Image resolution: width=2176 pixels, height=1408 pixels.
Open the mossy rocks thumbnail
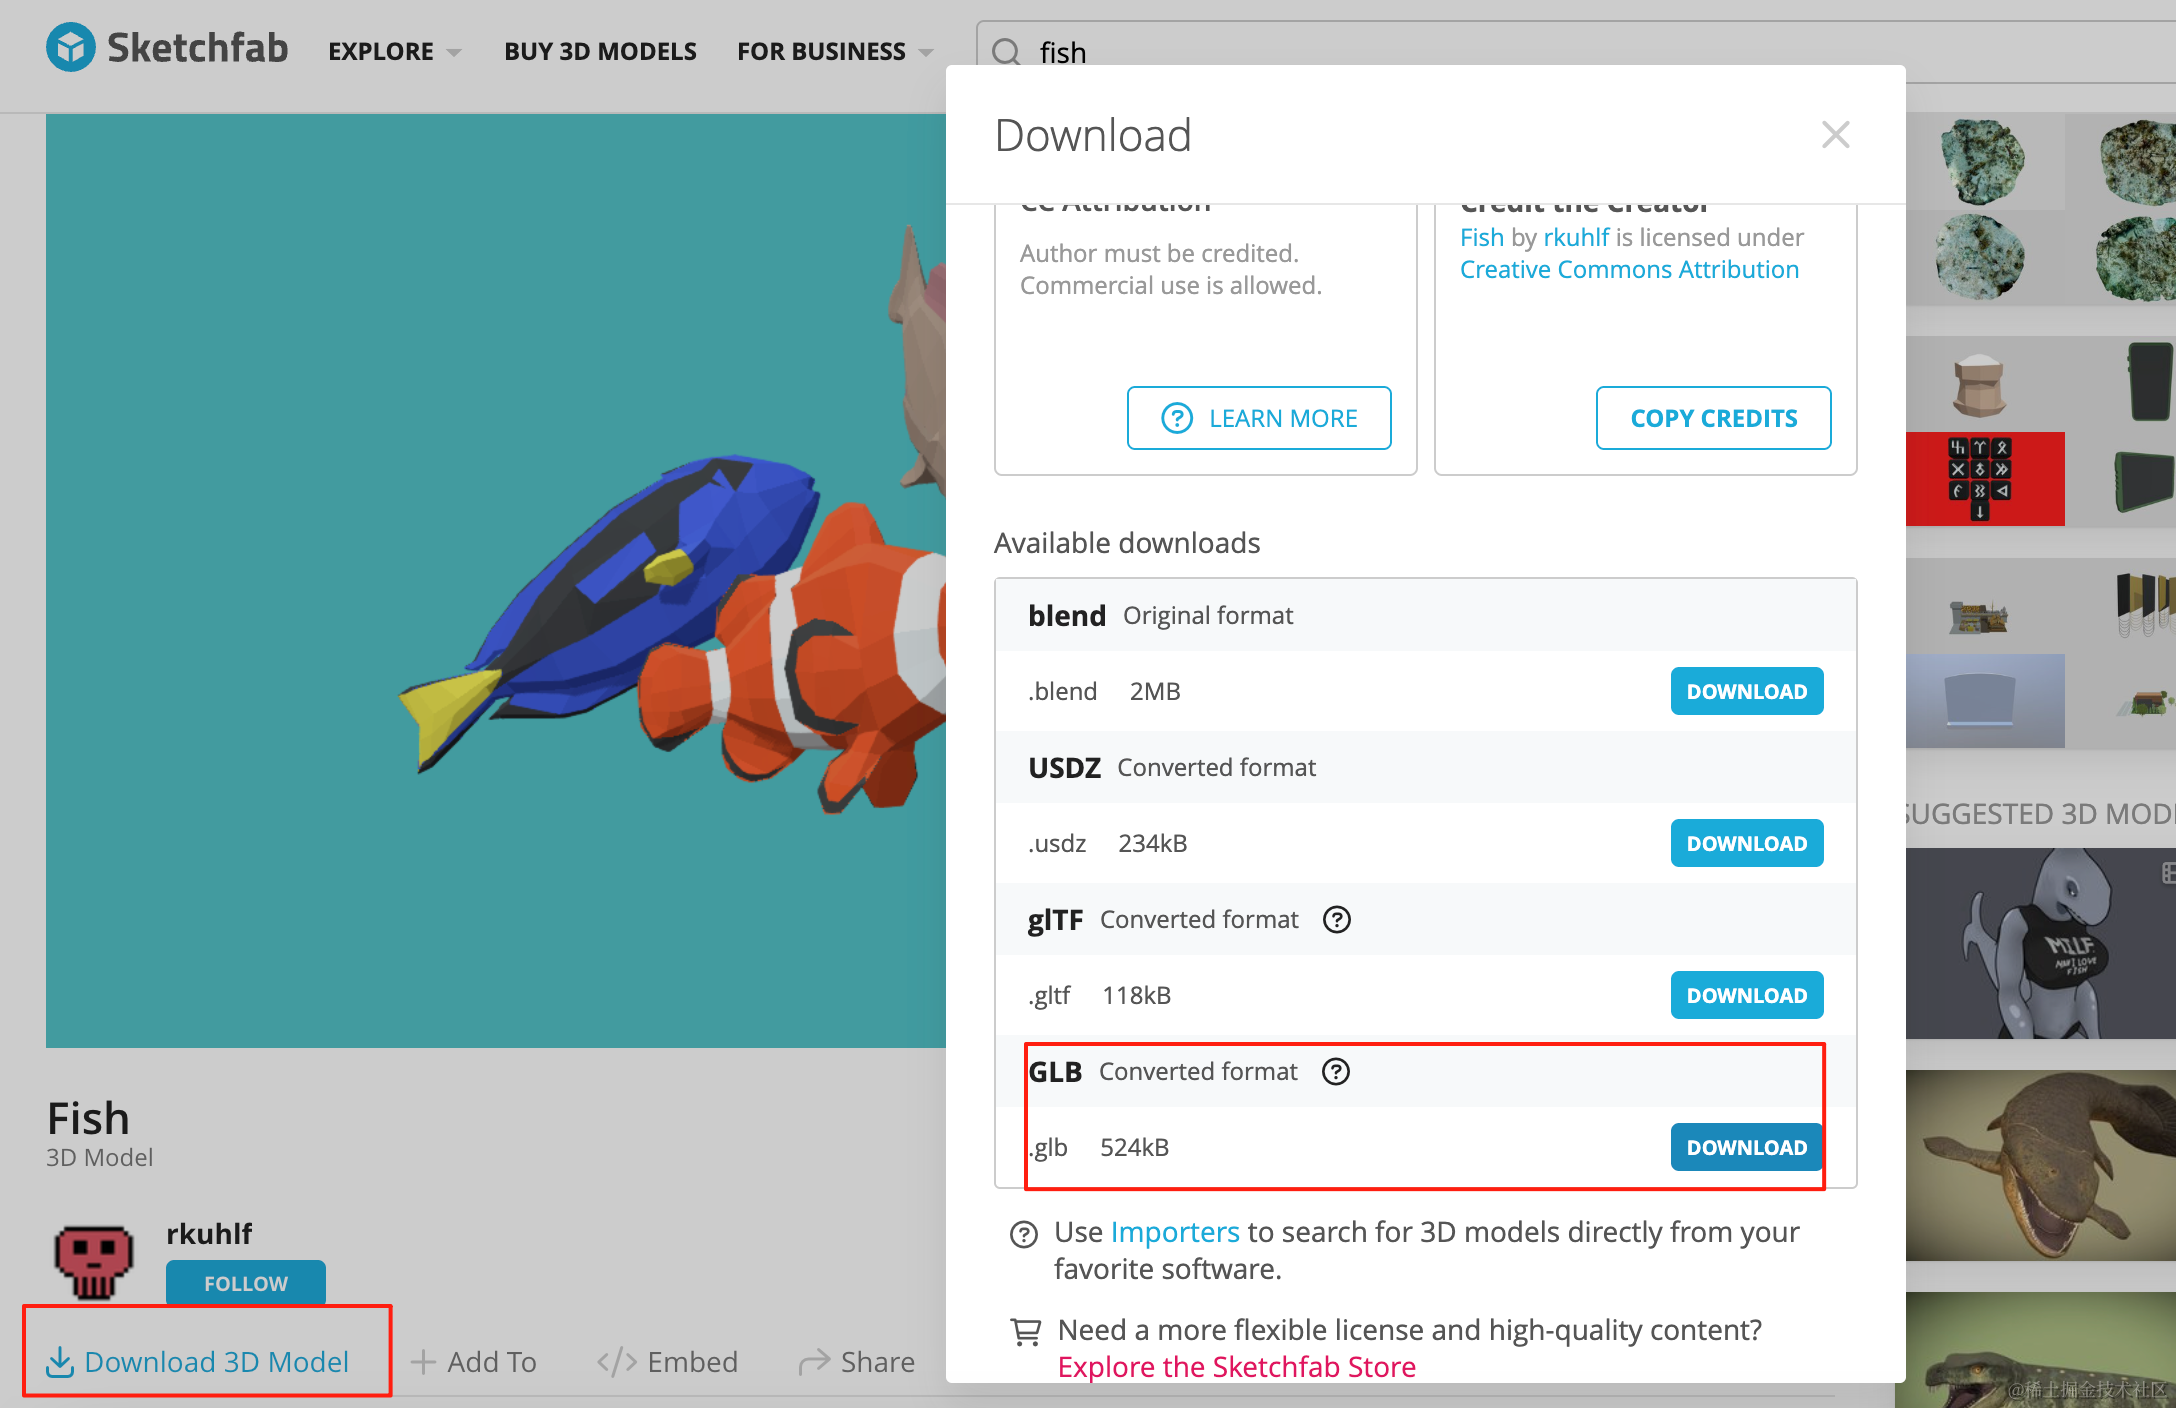pos(2041,209)
